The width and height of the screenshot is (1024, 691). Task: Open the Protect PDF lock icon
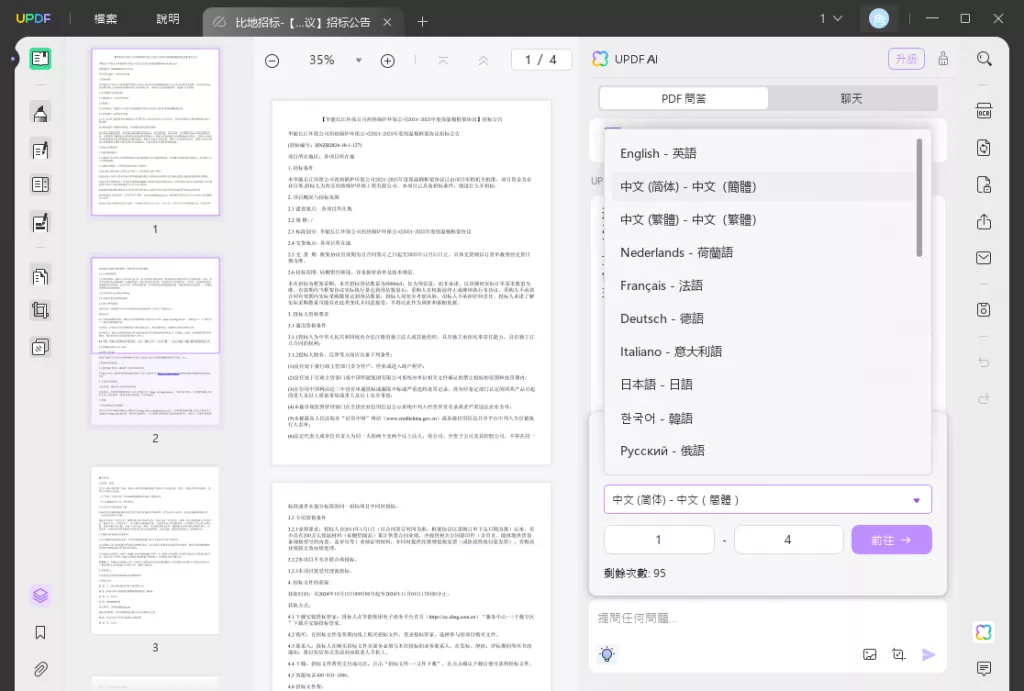[x=984, y=185]
